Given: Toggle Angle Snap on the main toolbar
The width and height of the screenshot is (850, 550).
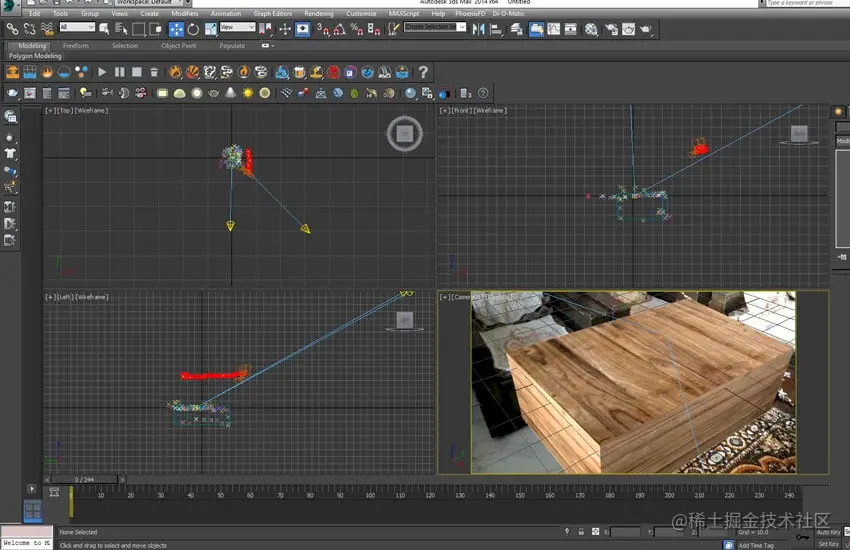Looking at the screenshot, I should pos(338,29).
